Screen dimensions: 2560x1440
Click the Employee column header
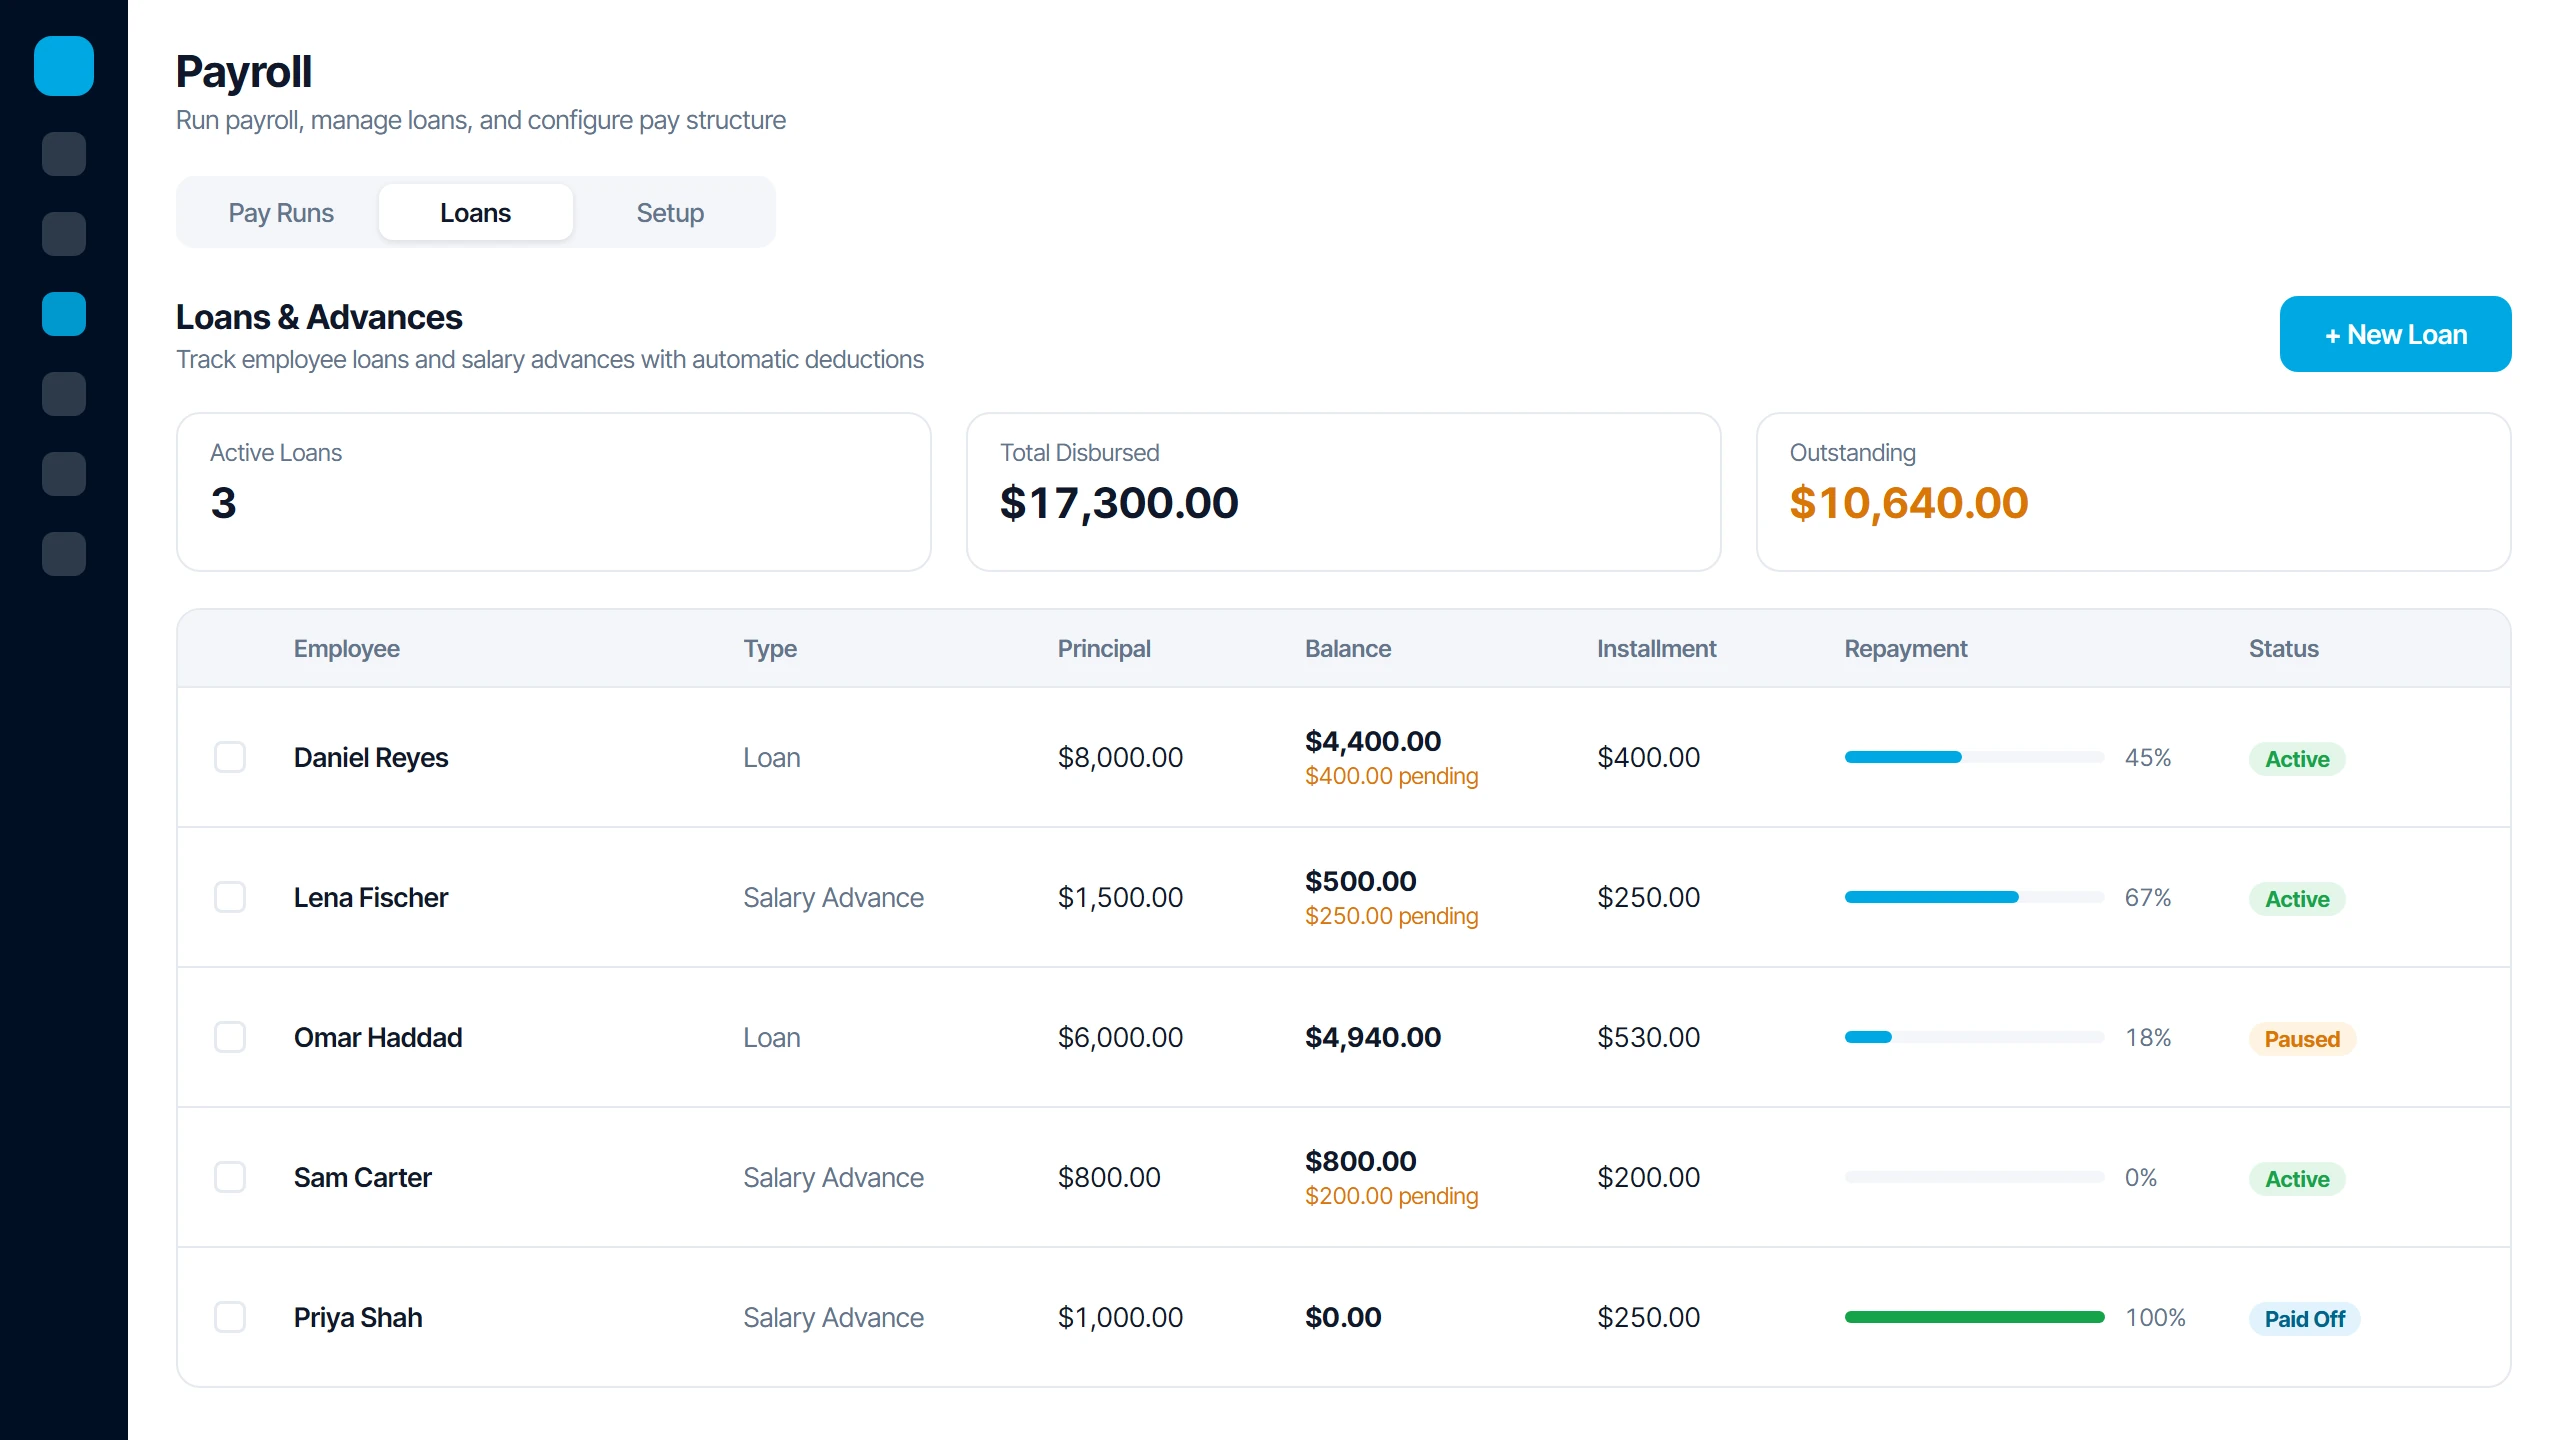(347, 648)
